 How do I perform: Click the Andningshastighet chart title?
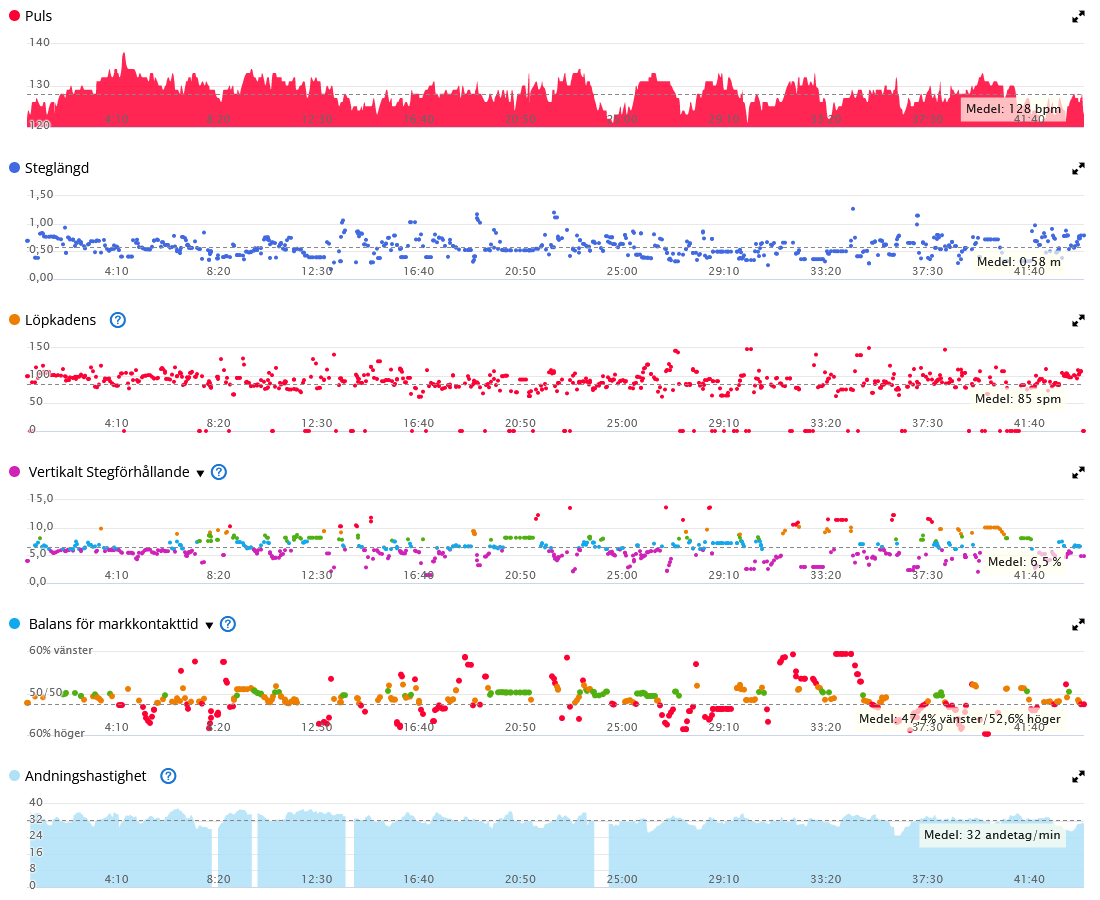click(x=86, y=776)
